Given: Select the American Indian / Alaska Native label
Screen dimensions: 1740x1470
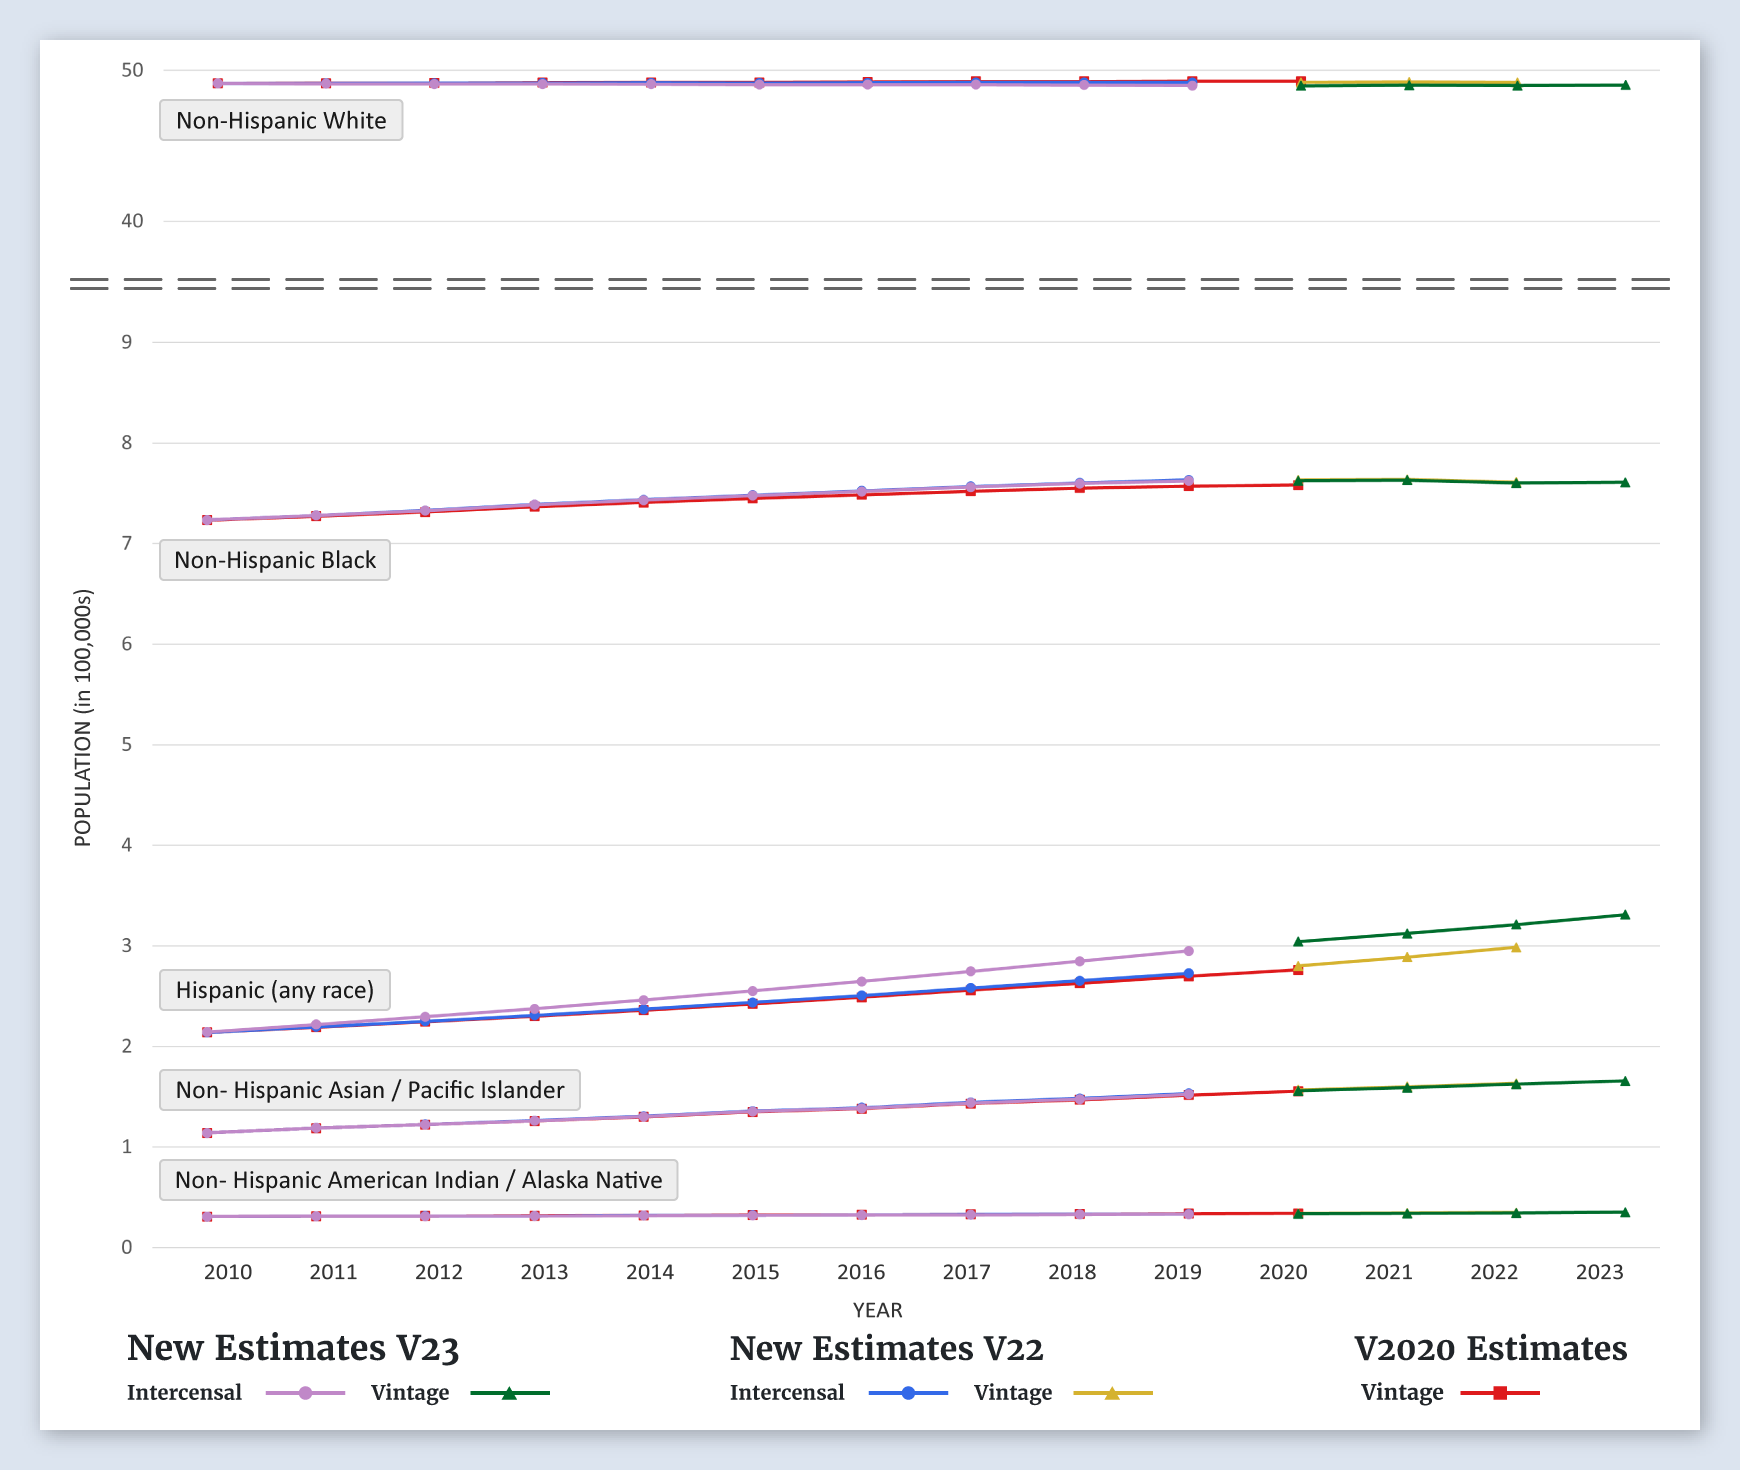Looking at the screenshot, I should click(x=418, y=1180).
